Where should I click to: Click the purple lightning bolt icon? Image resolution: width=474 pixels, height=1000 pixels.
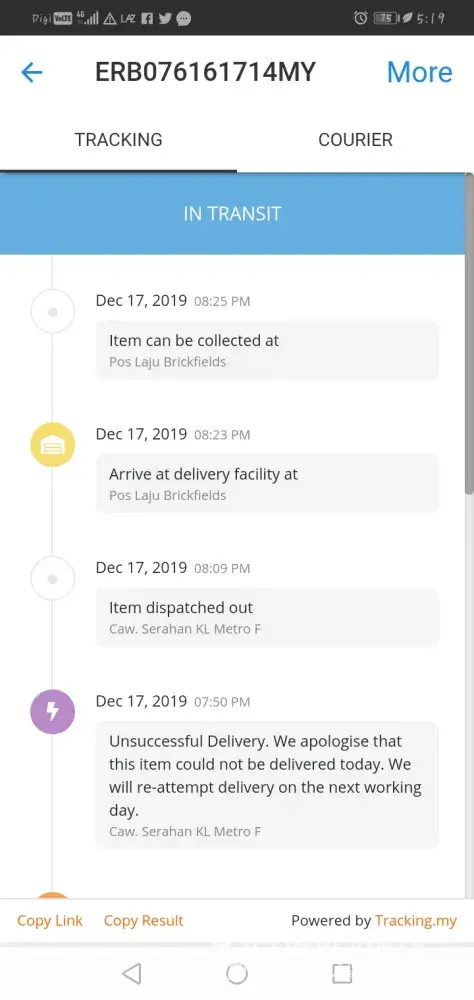pyautogui.click(x=53, y=712)
